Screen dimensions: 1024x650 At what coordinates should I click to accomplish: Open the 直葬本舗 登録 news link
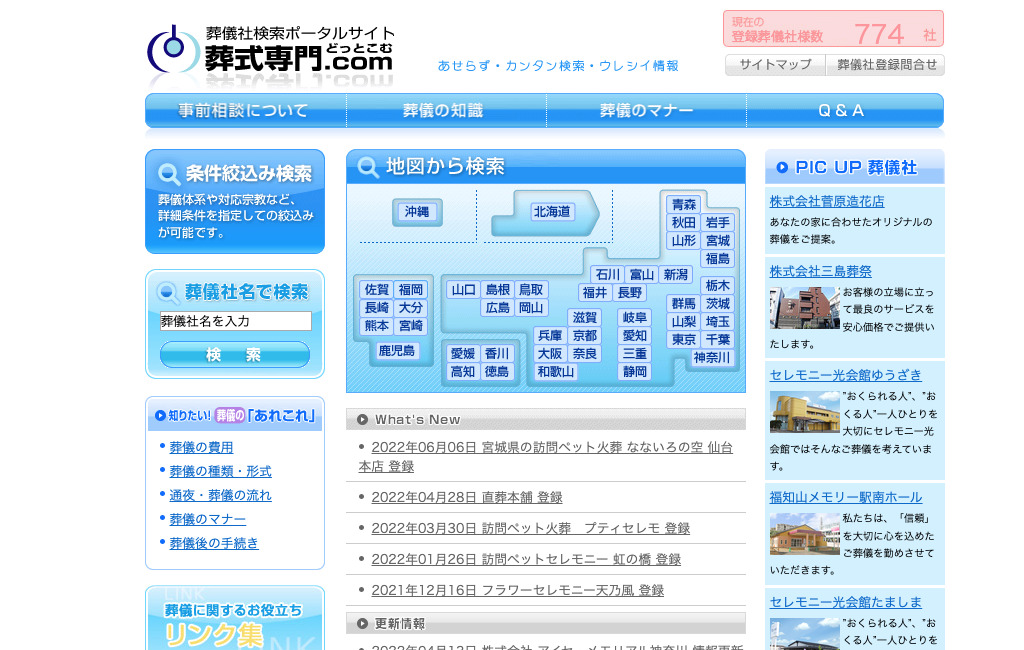(467, 497)
